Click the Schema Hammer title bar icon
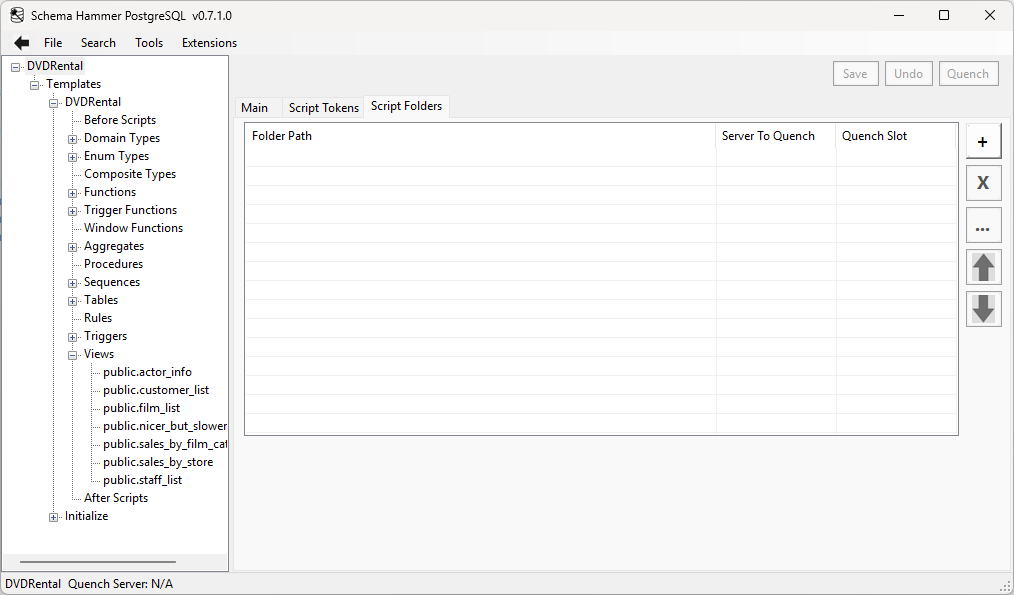This screenshot has height=595, width=1014. [15, 15]
